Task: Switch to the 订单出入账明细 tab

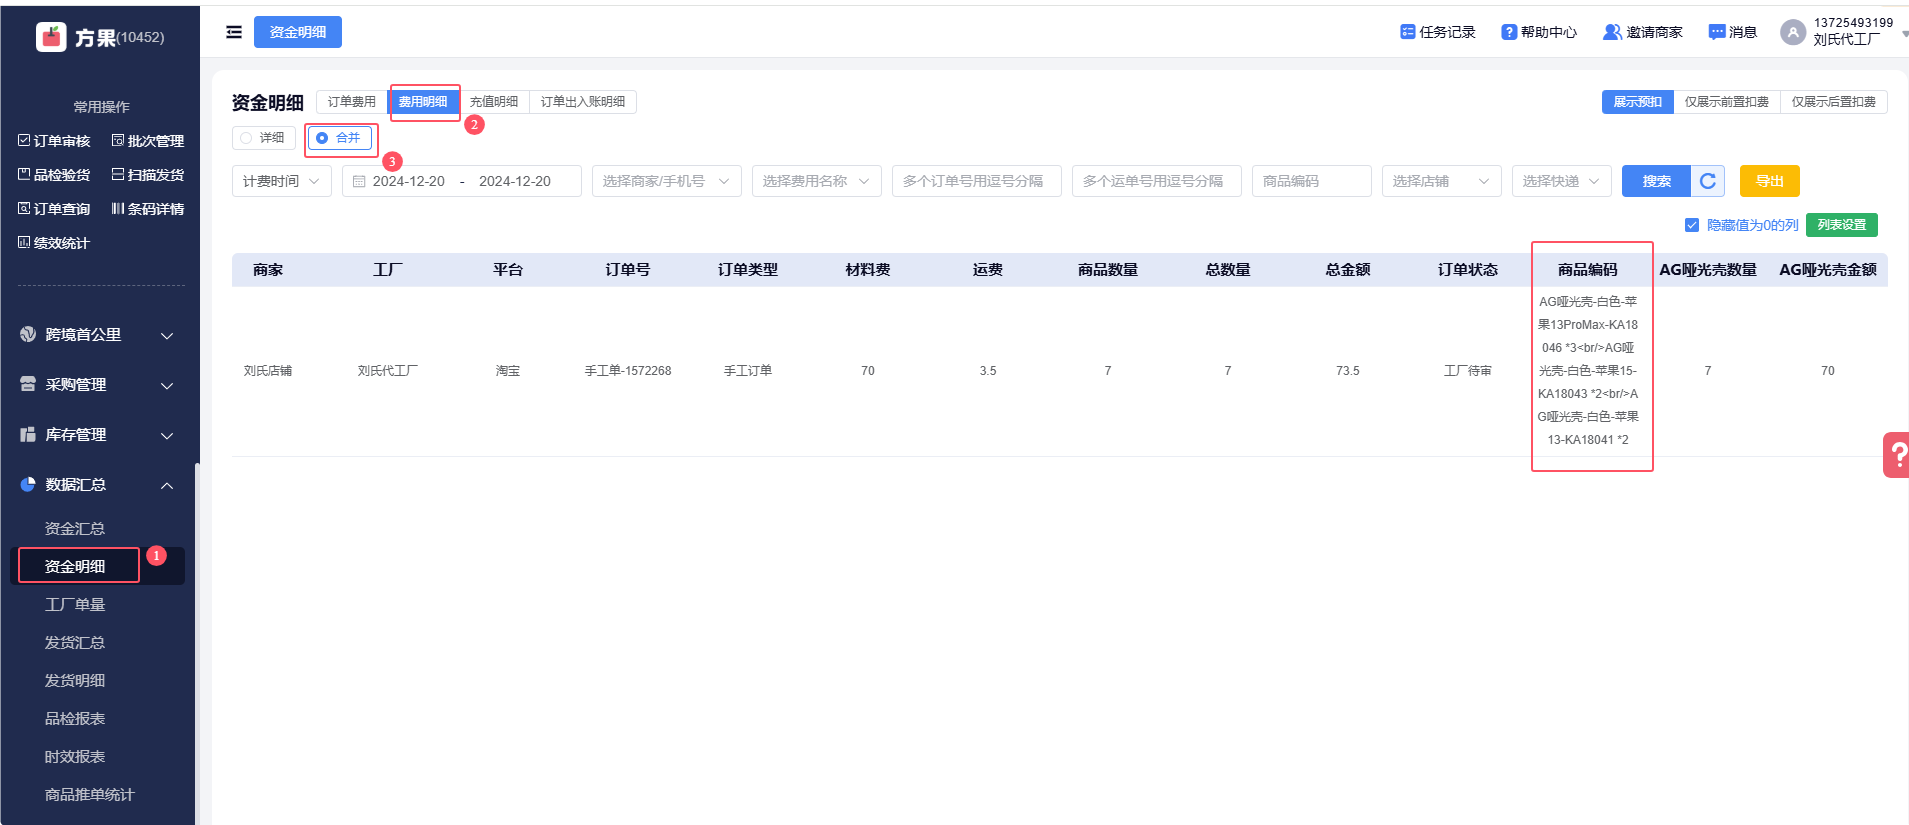Action: (582, 102)
